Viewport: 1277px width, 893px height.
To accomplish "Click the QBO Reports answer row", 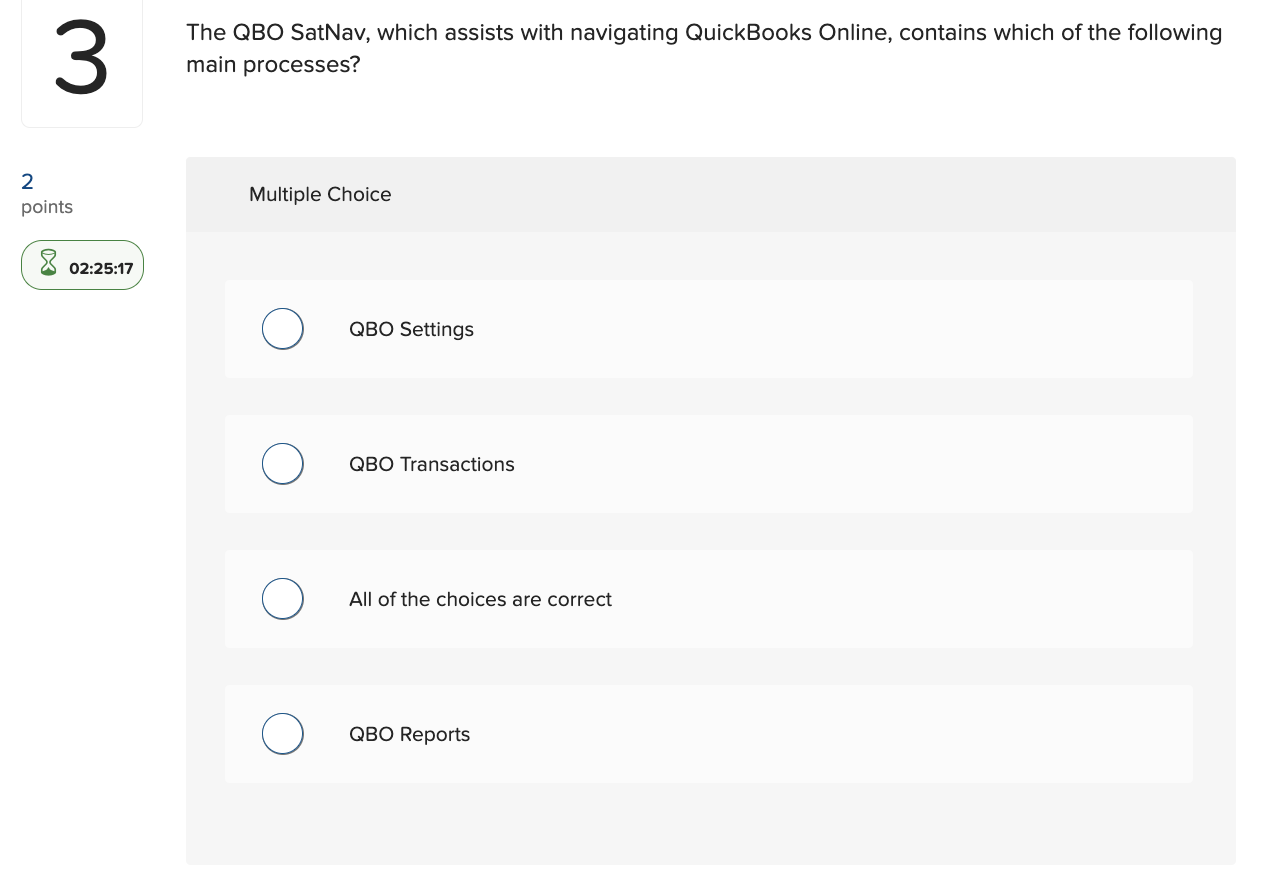I will click(800, 733).
